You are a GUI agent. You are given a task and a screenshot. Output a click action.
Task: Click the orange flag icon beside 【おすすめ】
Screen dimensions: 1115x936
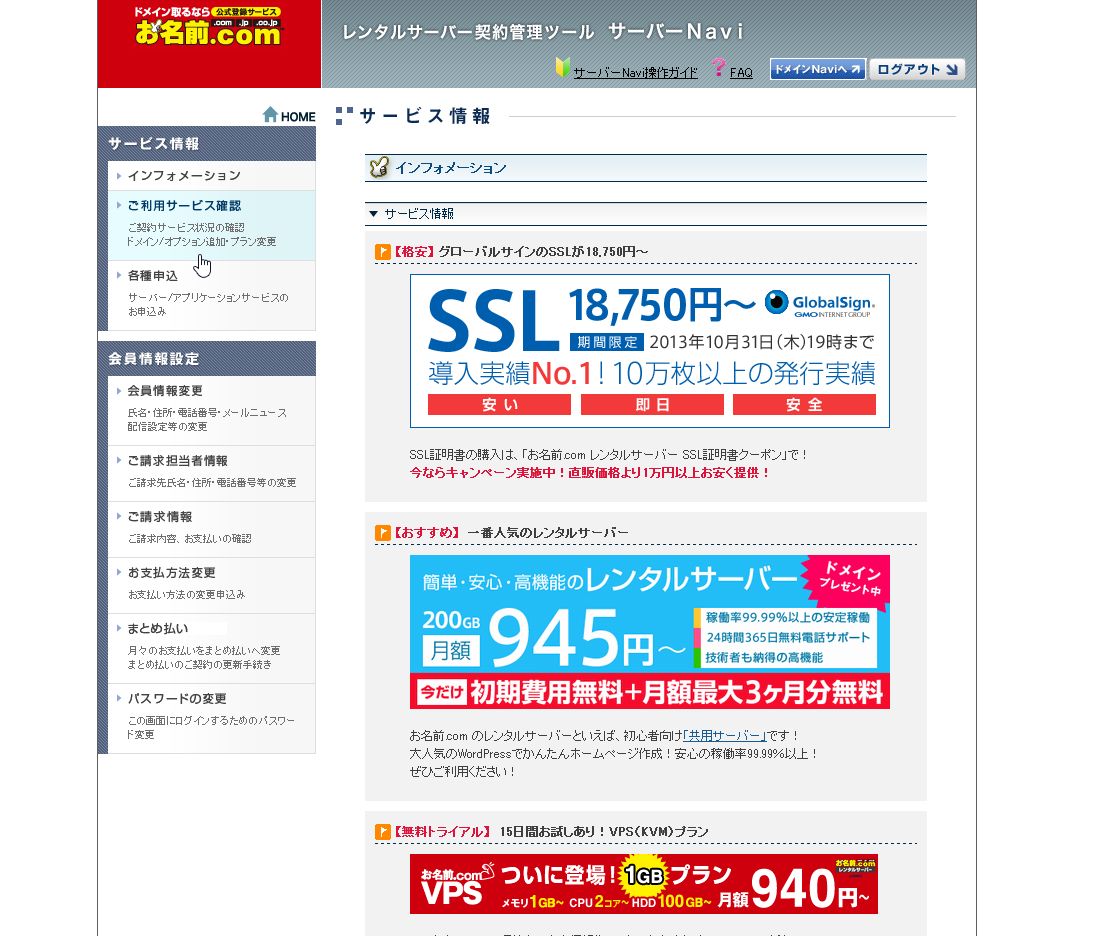[x=383, y=532]
